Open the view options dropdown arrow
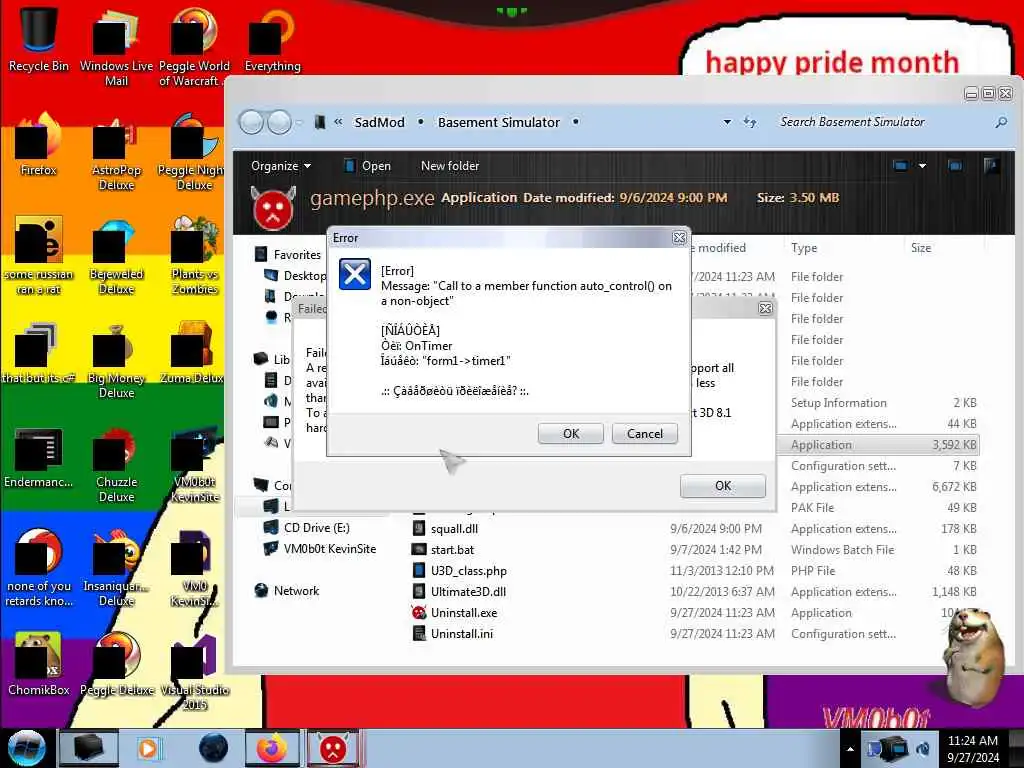 (x=922, y=166)
